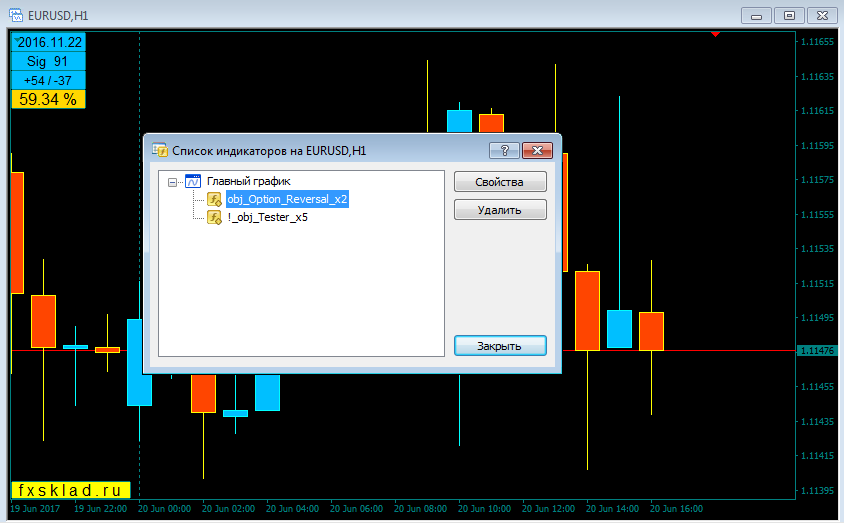The width and height of the screenshot is (844, 523).
Task: Close the dialog with Закрыть button
Action: point(500,345)
